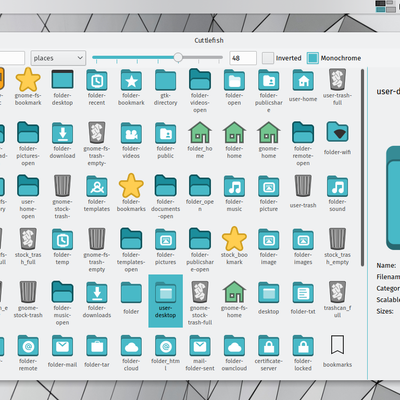Select the user-trash-full icon

point(337,79)
